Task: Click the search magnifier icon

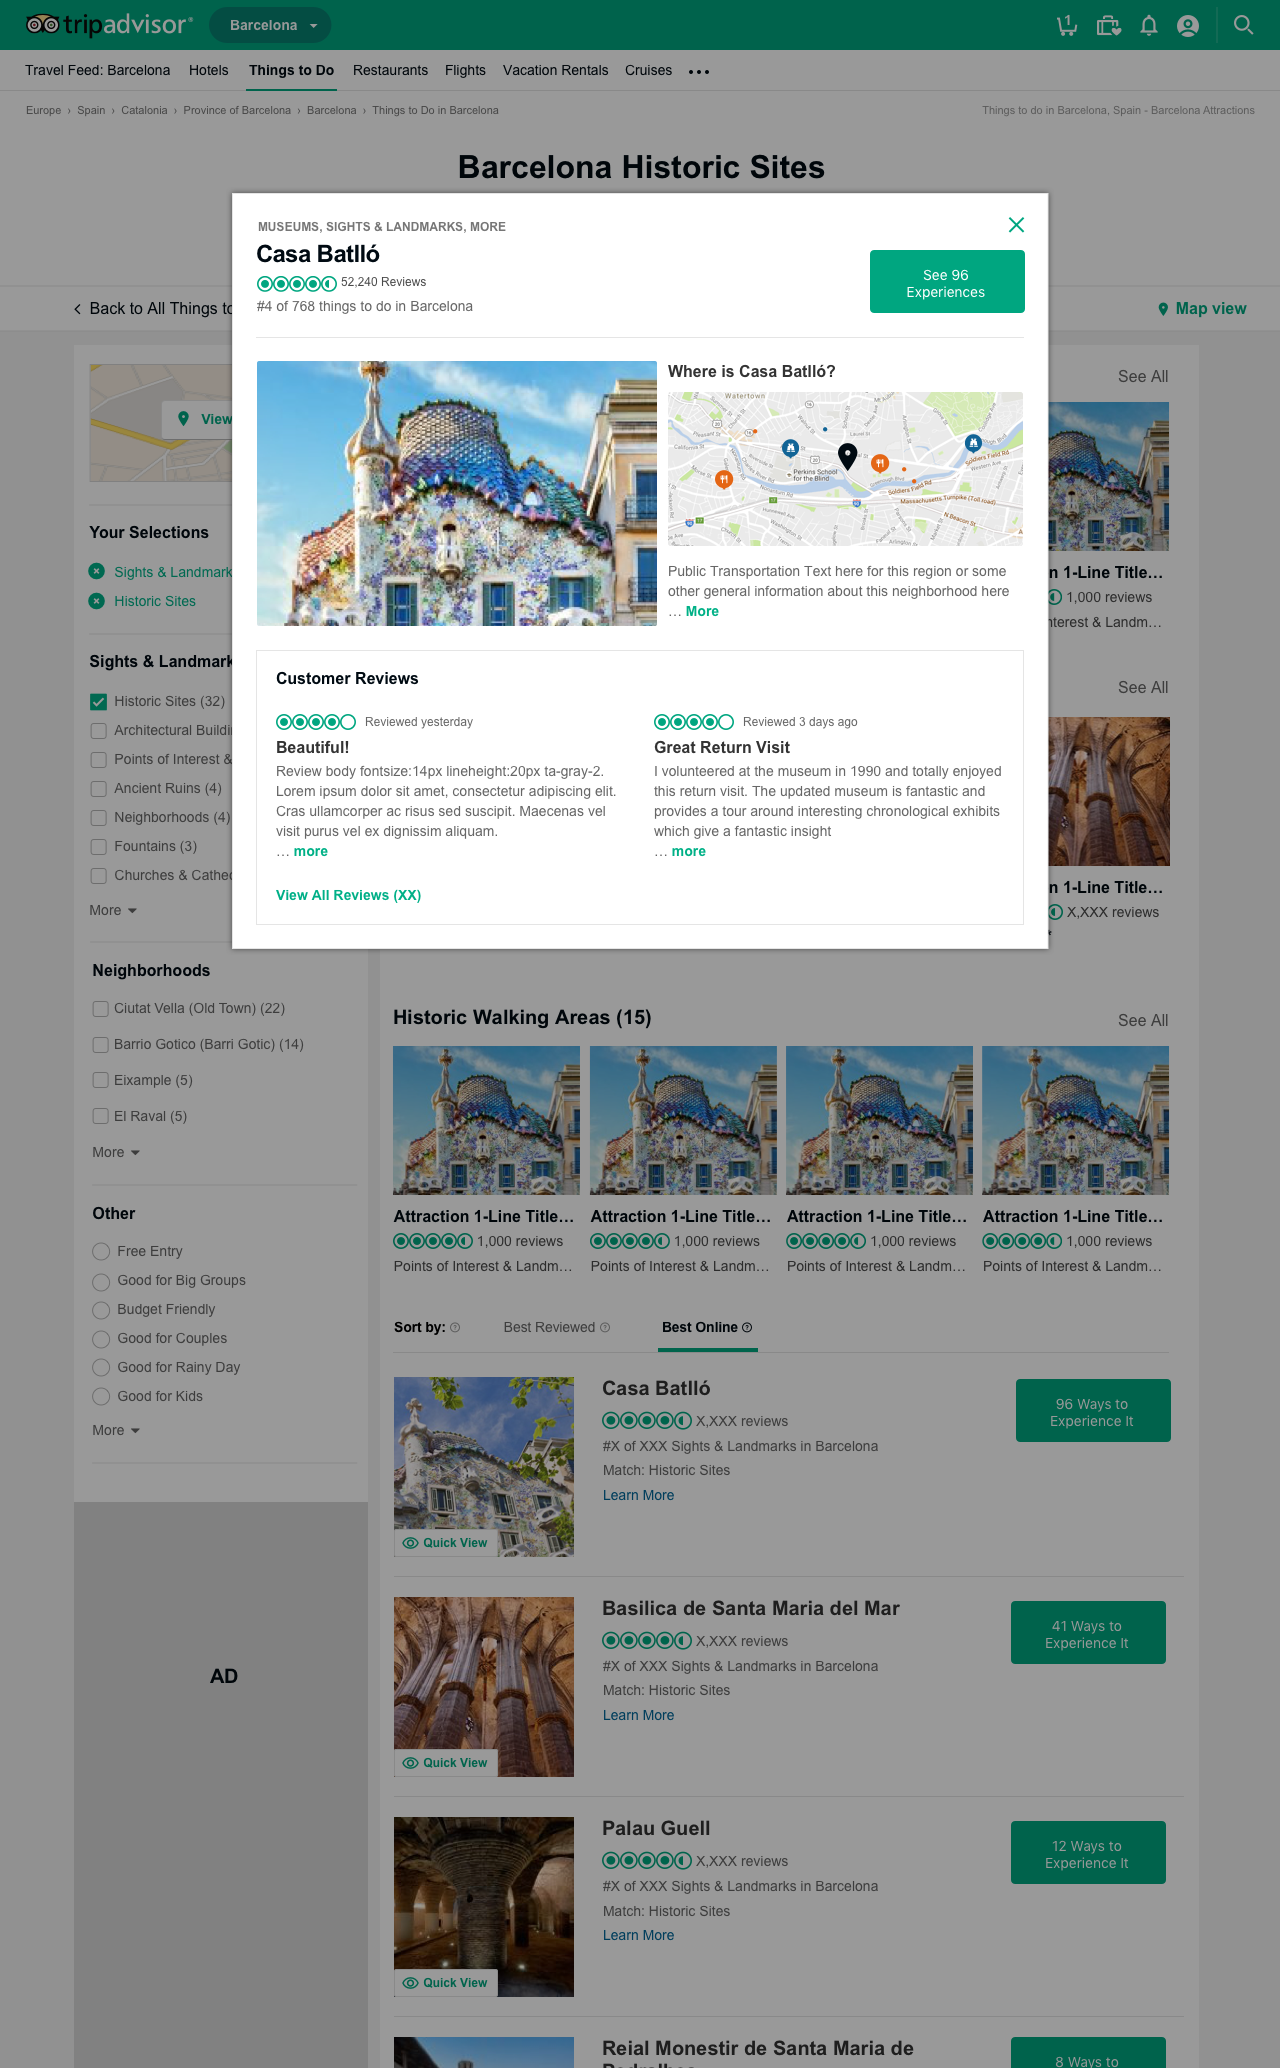Action: [1243, 25]
